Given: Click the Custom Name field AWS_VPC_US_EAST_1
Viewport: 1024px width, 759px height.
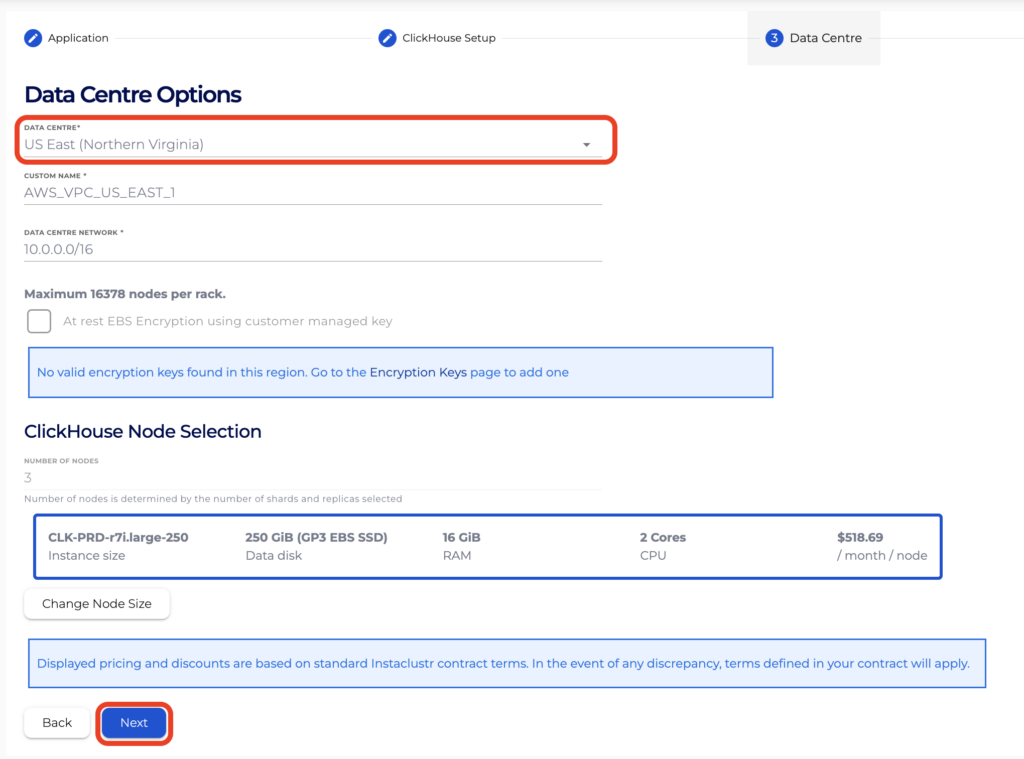Looking at the screenshot, I should pos(312,192).
